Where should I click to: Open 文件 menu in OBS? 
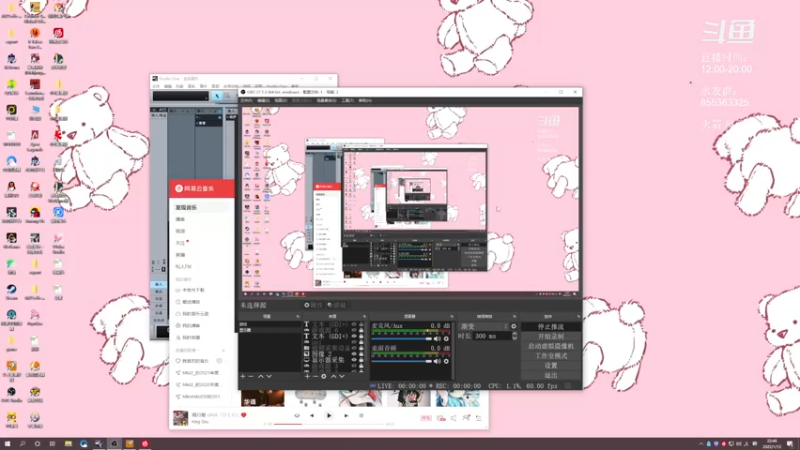(246, 101)
